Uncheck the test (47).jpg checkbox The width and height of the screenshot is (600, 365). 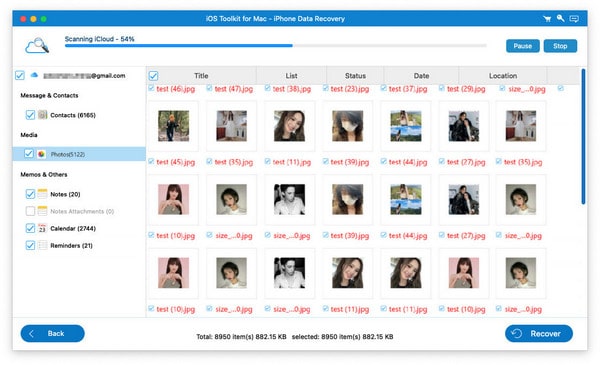click(x=209, y=88)
